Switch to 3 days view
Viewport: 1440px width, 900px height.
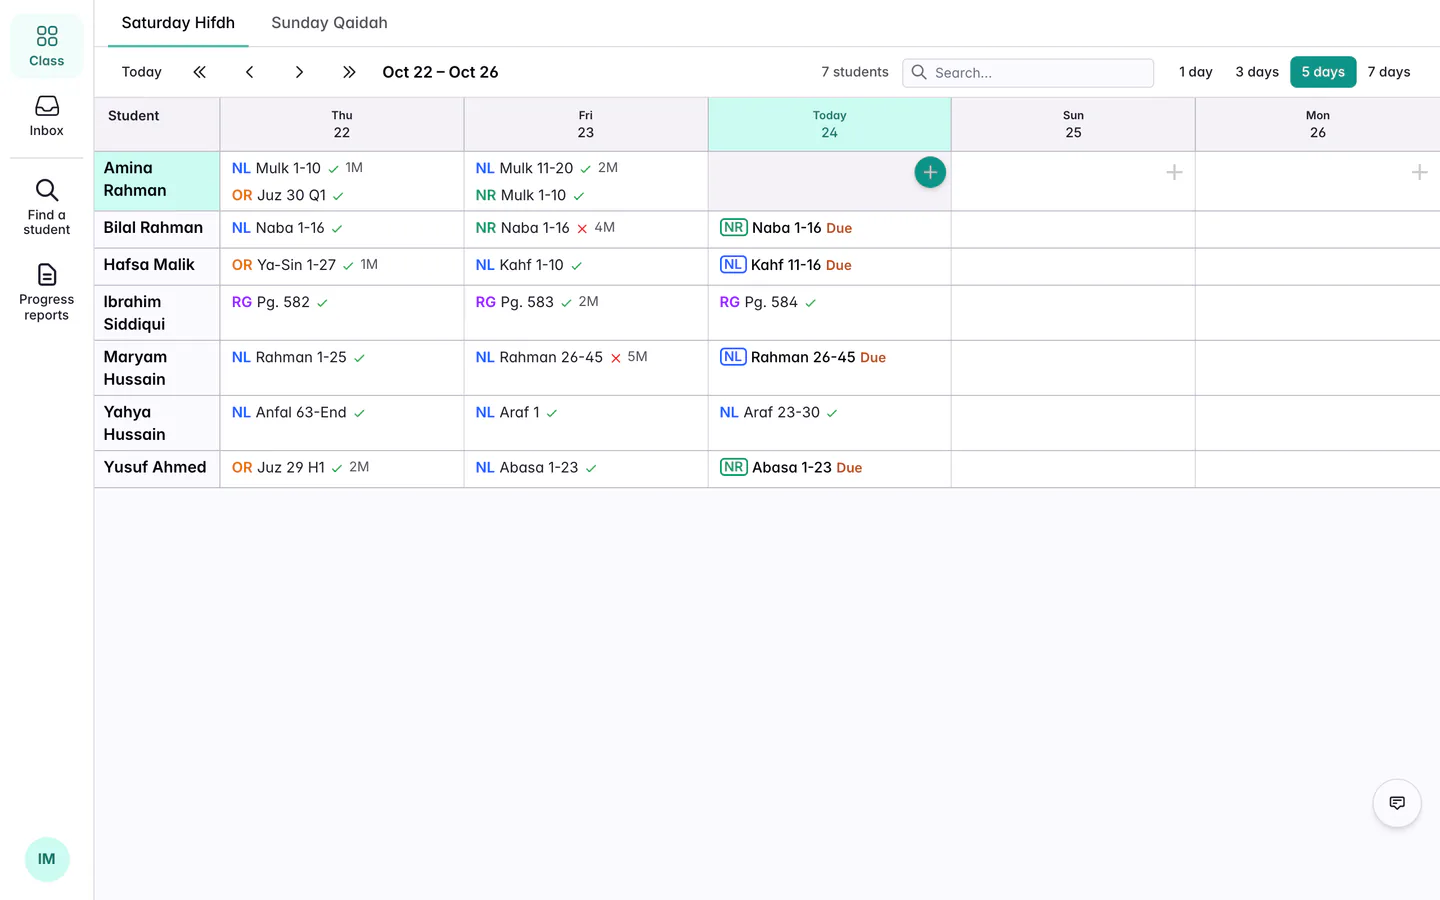[x=1257, y=72]
